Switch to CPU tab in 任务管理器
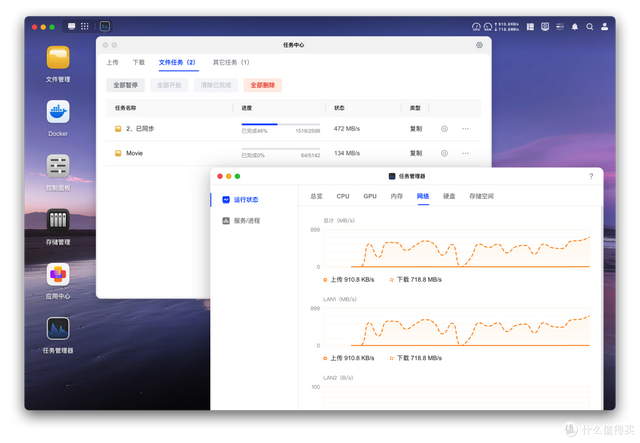This screenshot has height=443, width=640. [x=343, y=196]
